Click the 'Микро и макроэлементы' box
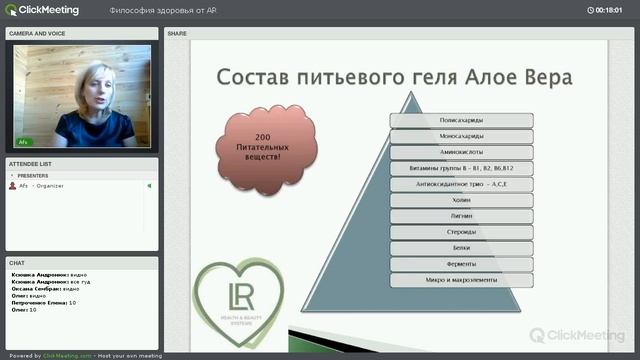The width and height of the screenshot is (640, 360). pyautogui.click(x=462, y=280)
